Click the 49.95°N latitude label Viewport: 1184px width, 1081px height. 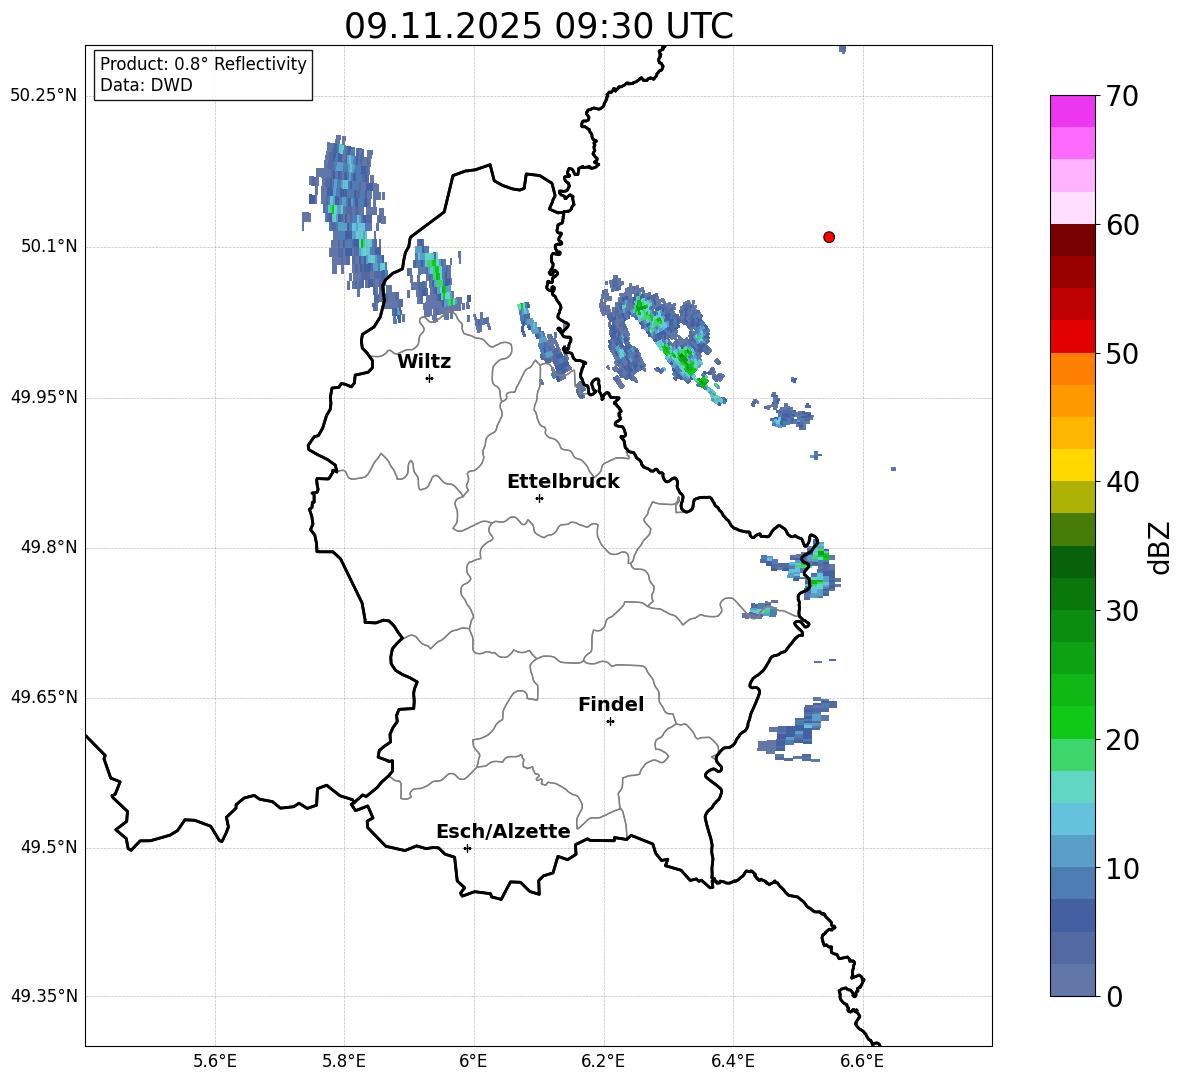pyautogui.click(x=44, y=397)
